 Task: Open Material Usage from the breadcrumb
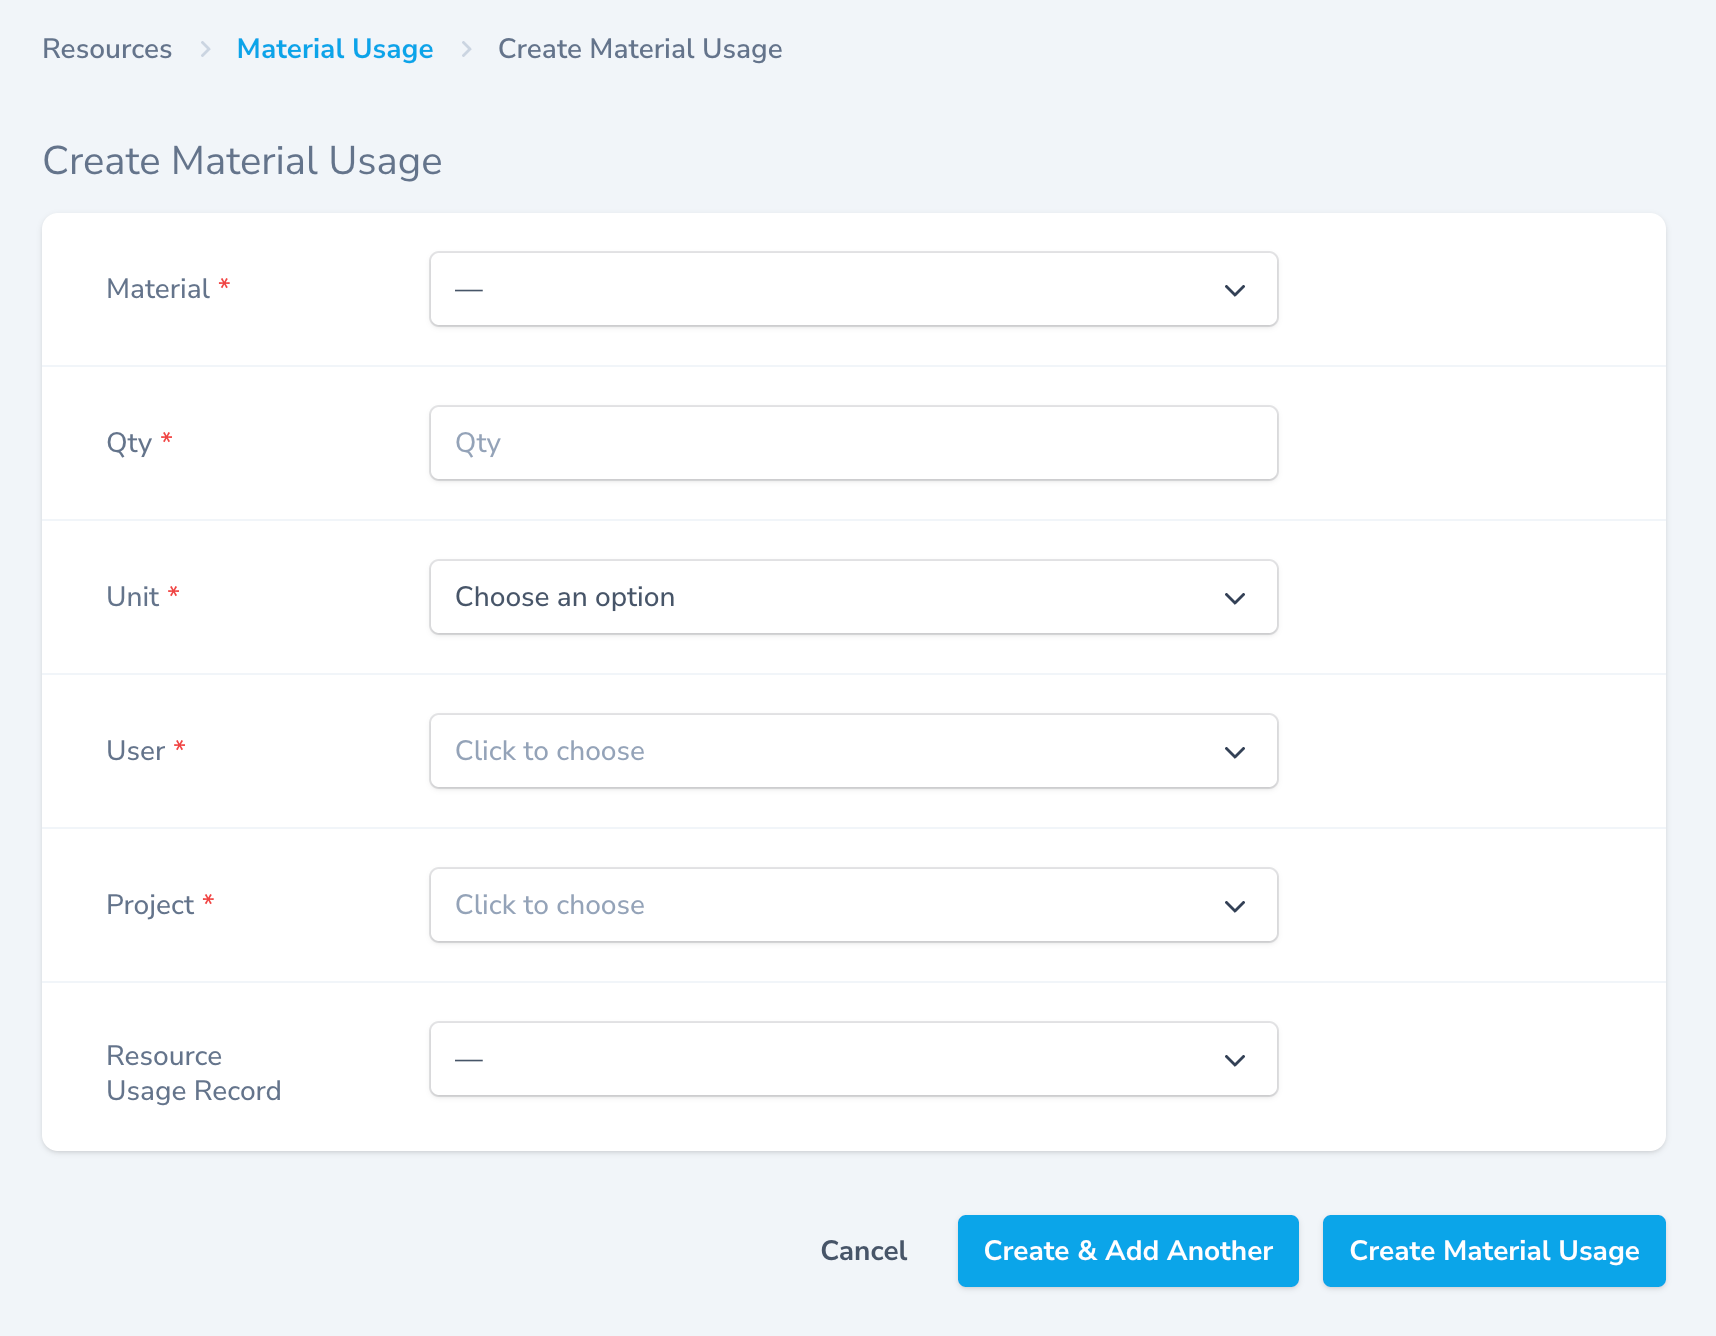pyautogui.click(x=335, y=48)
